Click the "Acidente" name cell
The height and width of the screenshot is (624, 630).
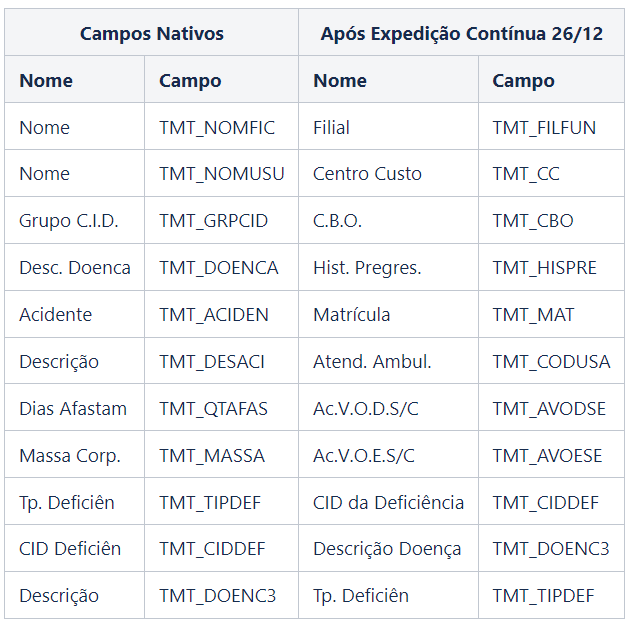[56, 315]
